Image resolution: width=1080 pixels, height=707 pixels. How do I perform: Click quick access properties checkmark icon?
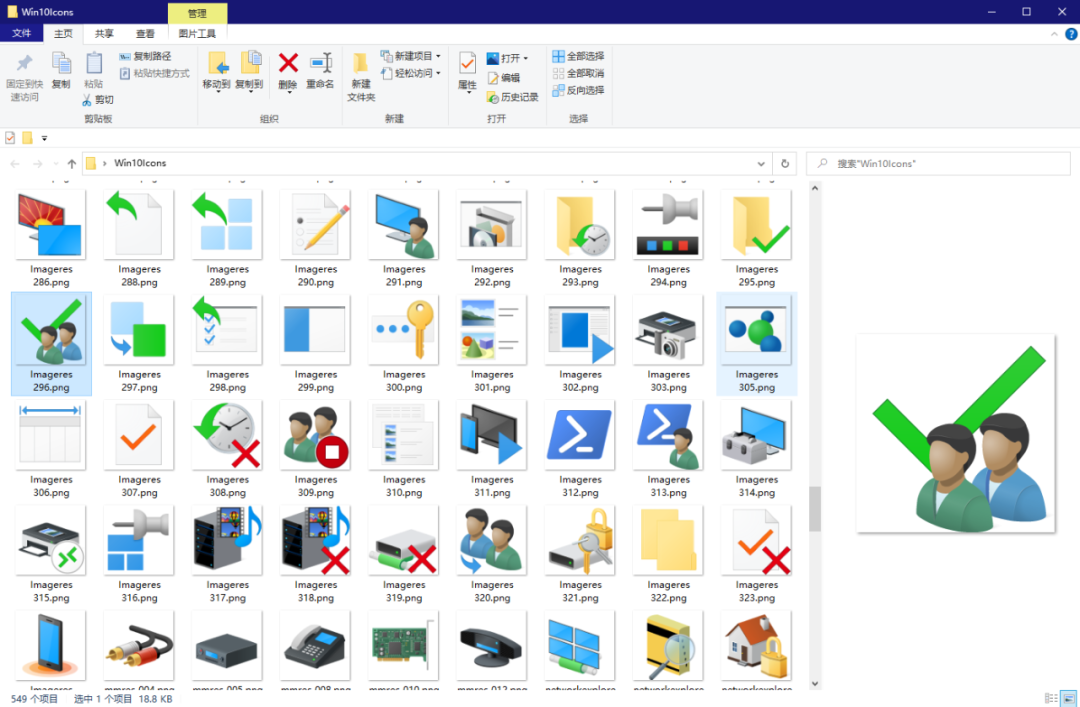click(10, 138)
